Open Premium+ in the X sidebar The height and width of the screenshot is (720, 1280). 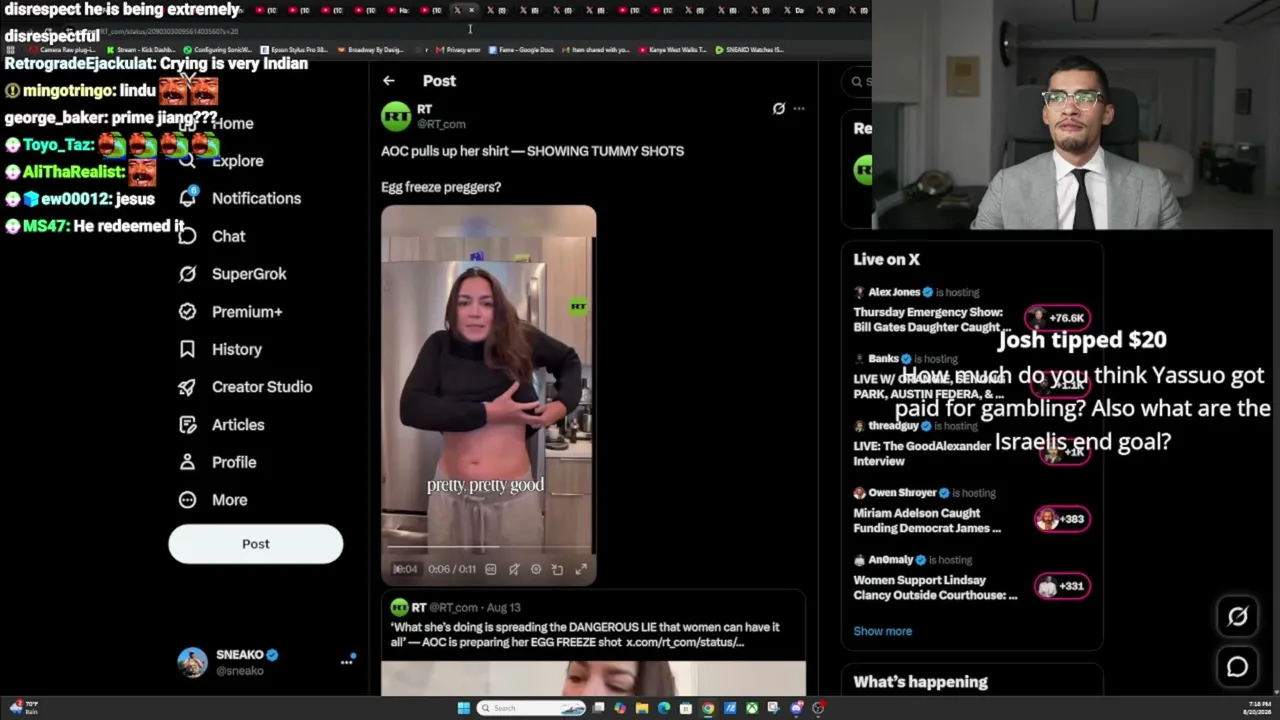pyautogui.click(x=247, y=312)
